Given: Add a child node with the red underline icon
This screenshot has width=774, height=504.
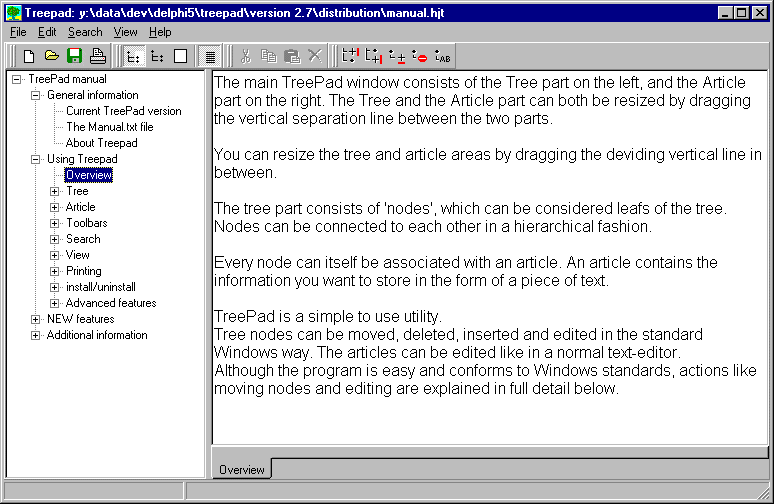Looking at the screenshot, I should [397, 56].
